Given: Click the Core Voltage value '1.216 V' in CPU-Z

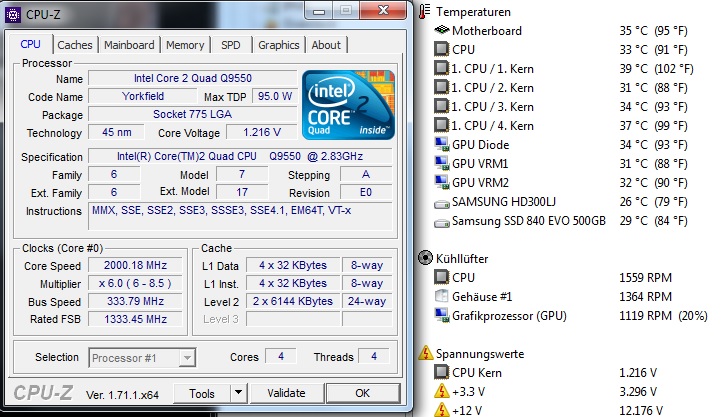Looking at the screenshot, I should coord(262,132).
